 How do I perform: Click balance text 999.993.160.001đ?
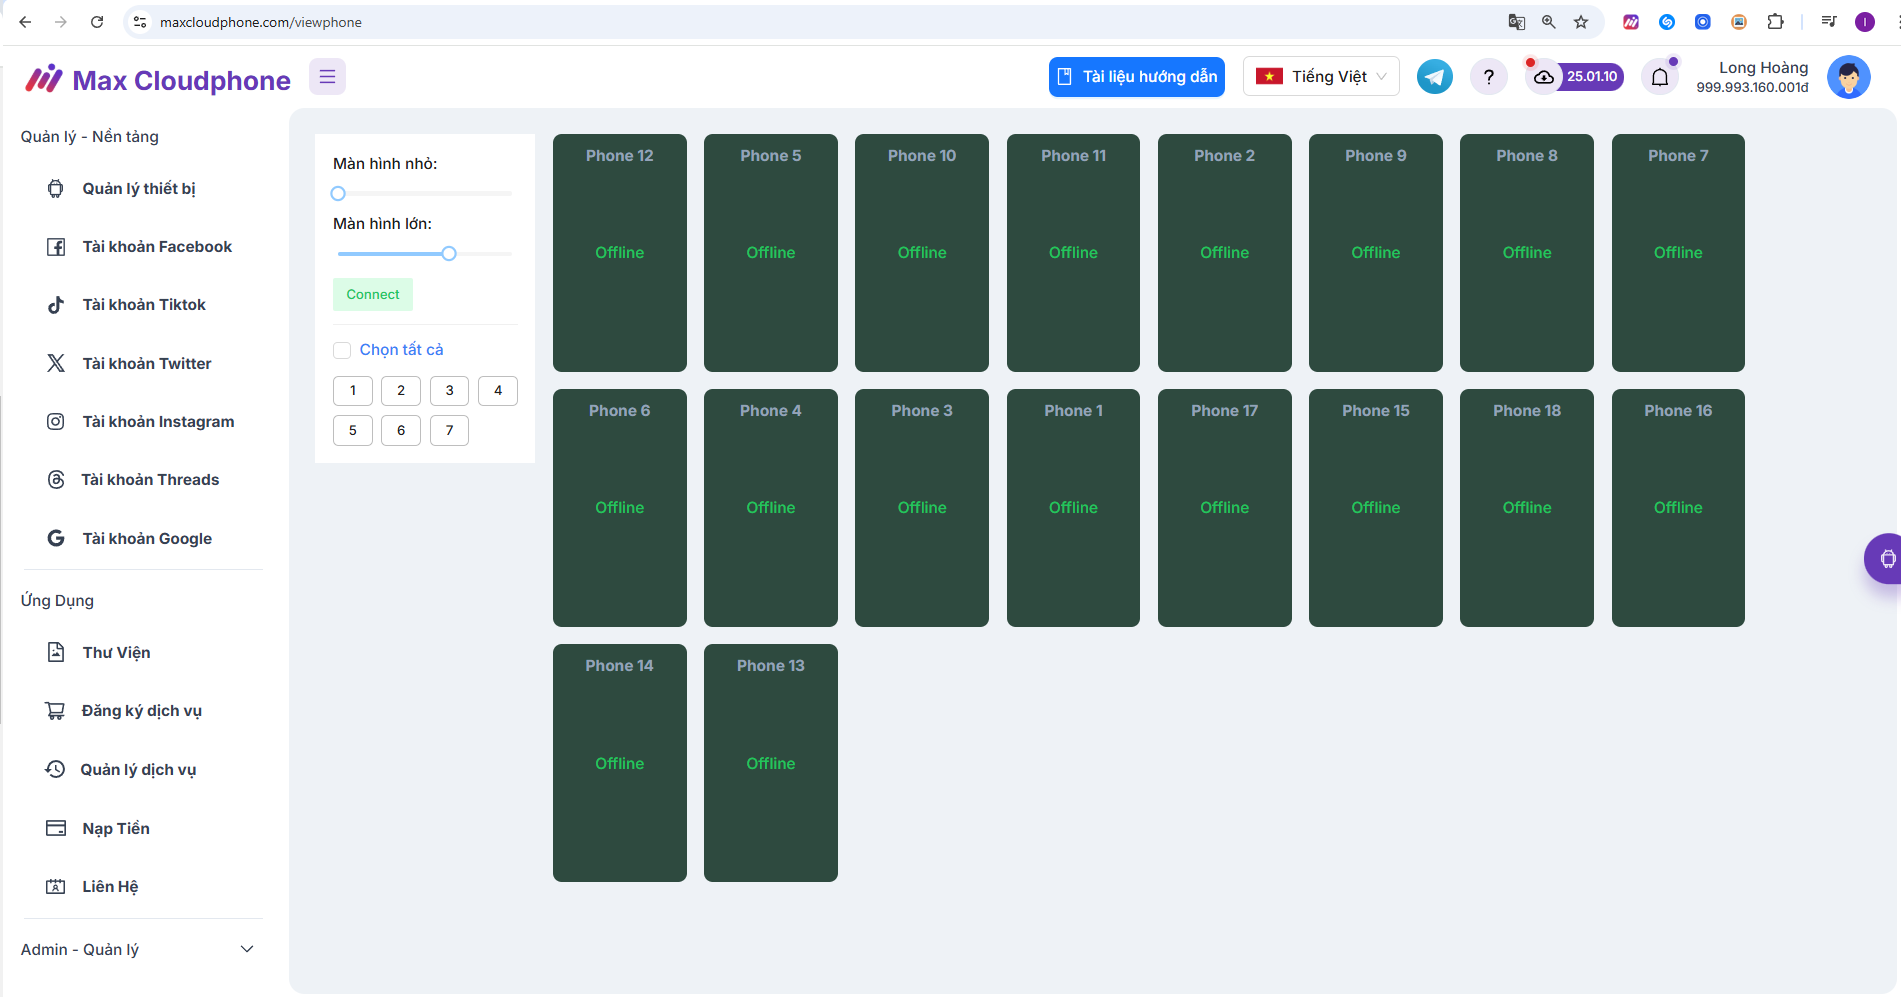1752,88
